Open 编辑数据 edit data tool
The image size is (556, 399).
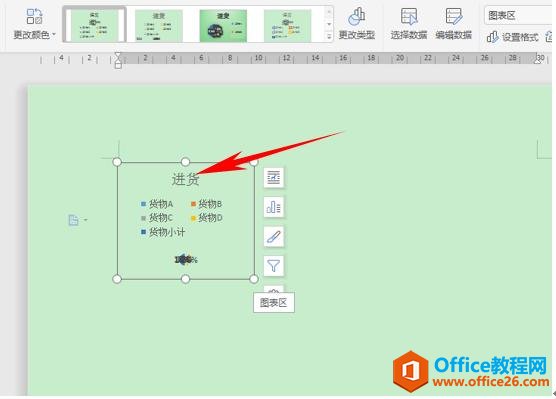point(454,24)
